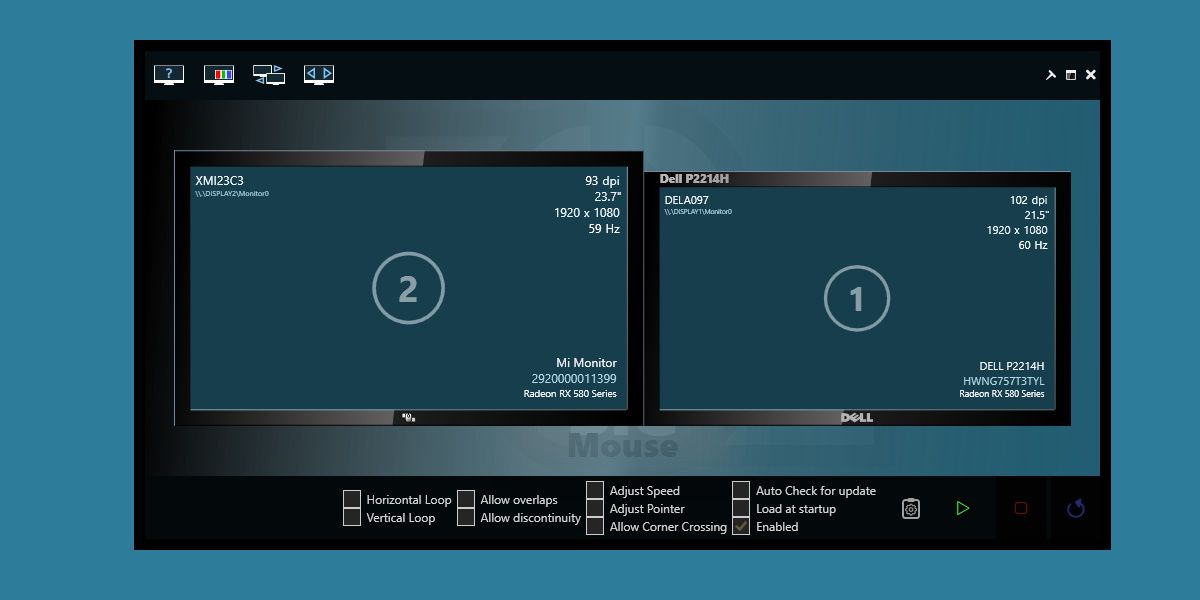
Task: Open the color bars monitor pattern icon
Action: [219, 74]
